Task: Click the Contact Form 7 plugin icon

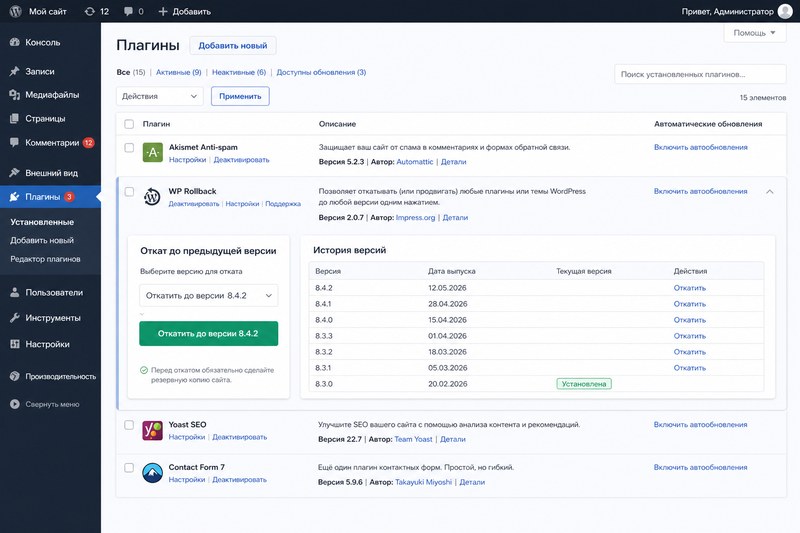Action: pos(152,473)
